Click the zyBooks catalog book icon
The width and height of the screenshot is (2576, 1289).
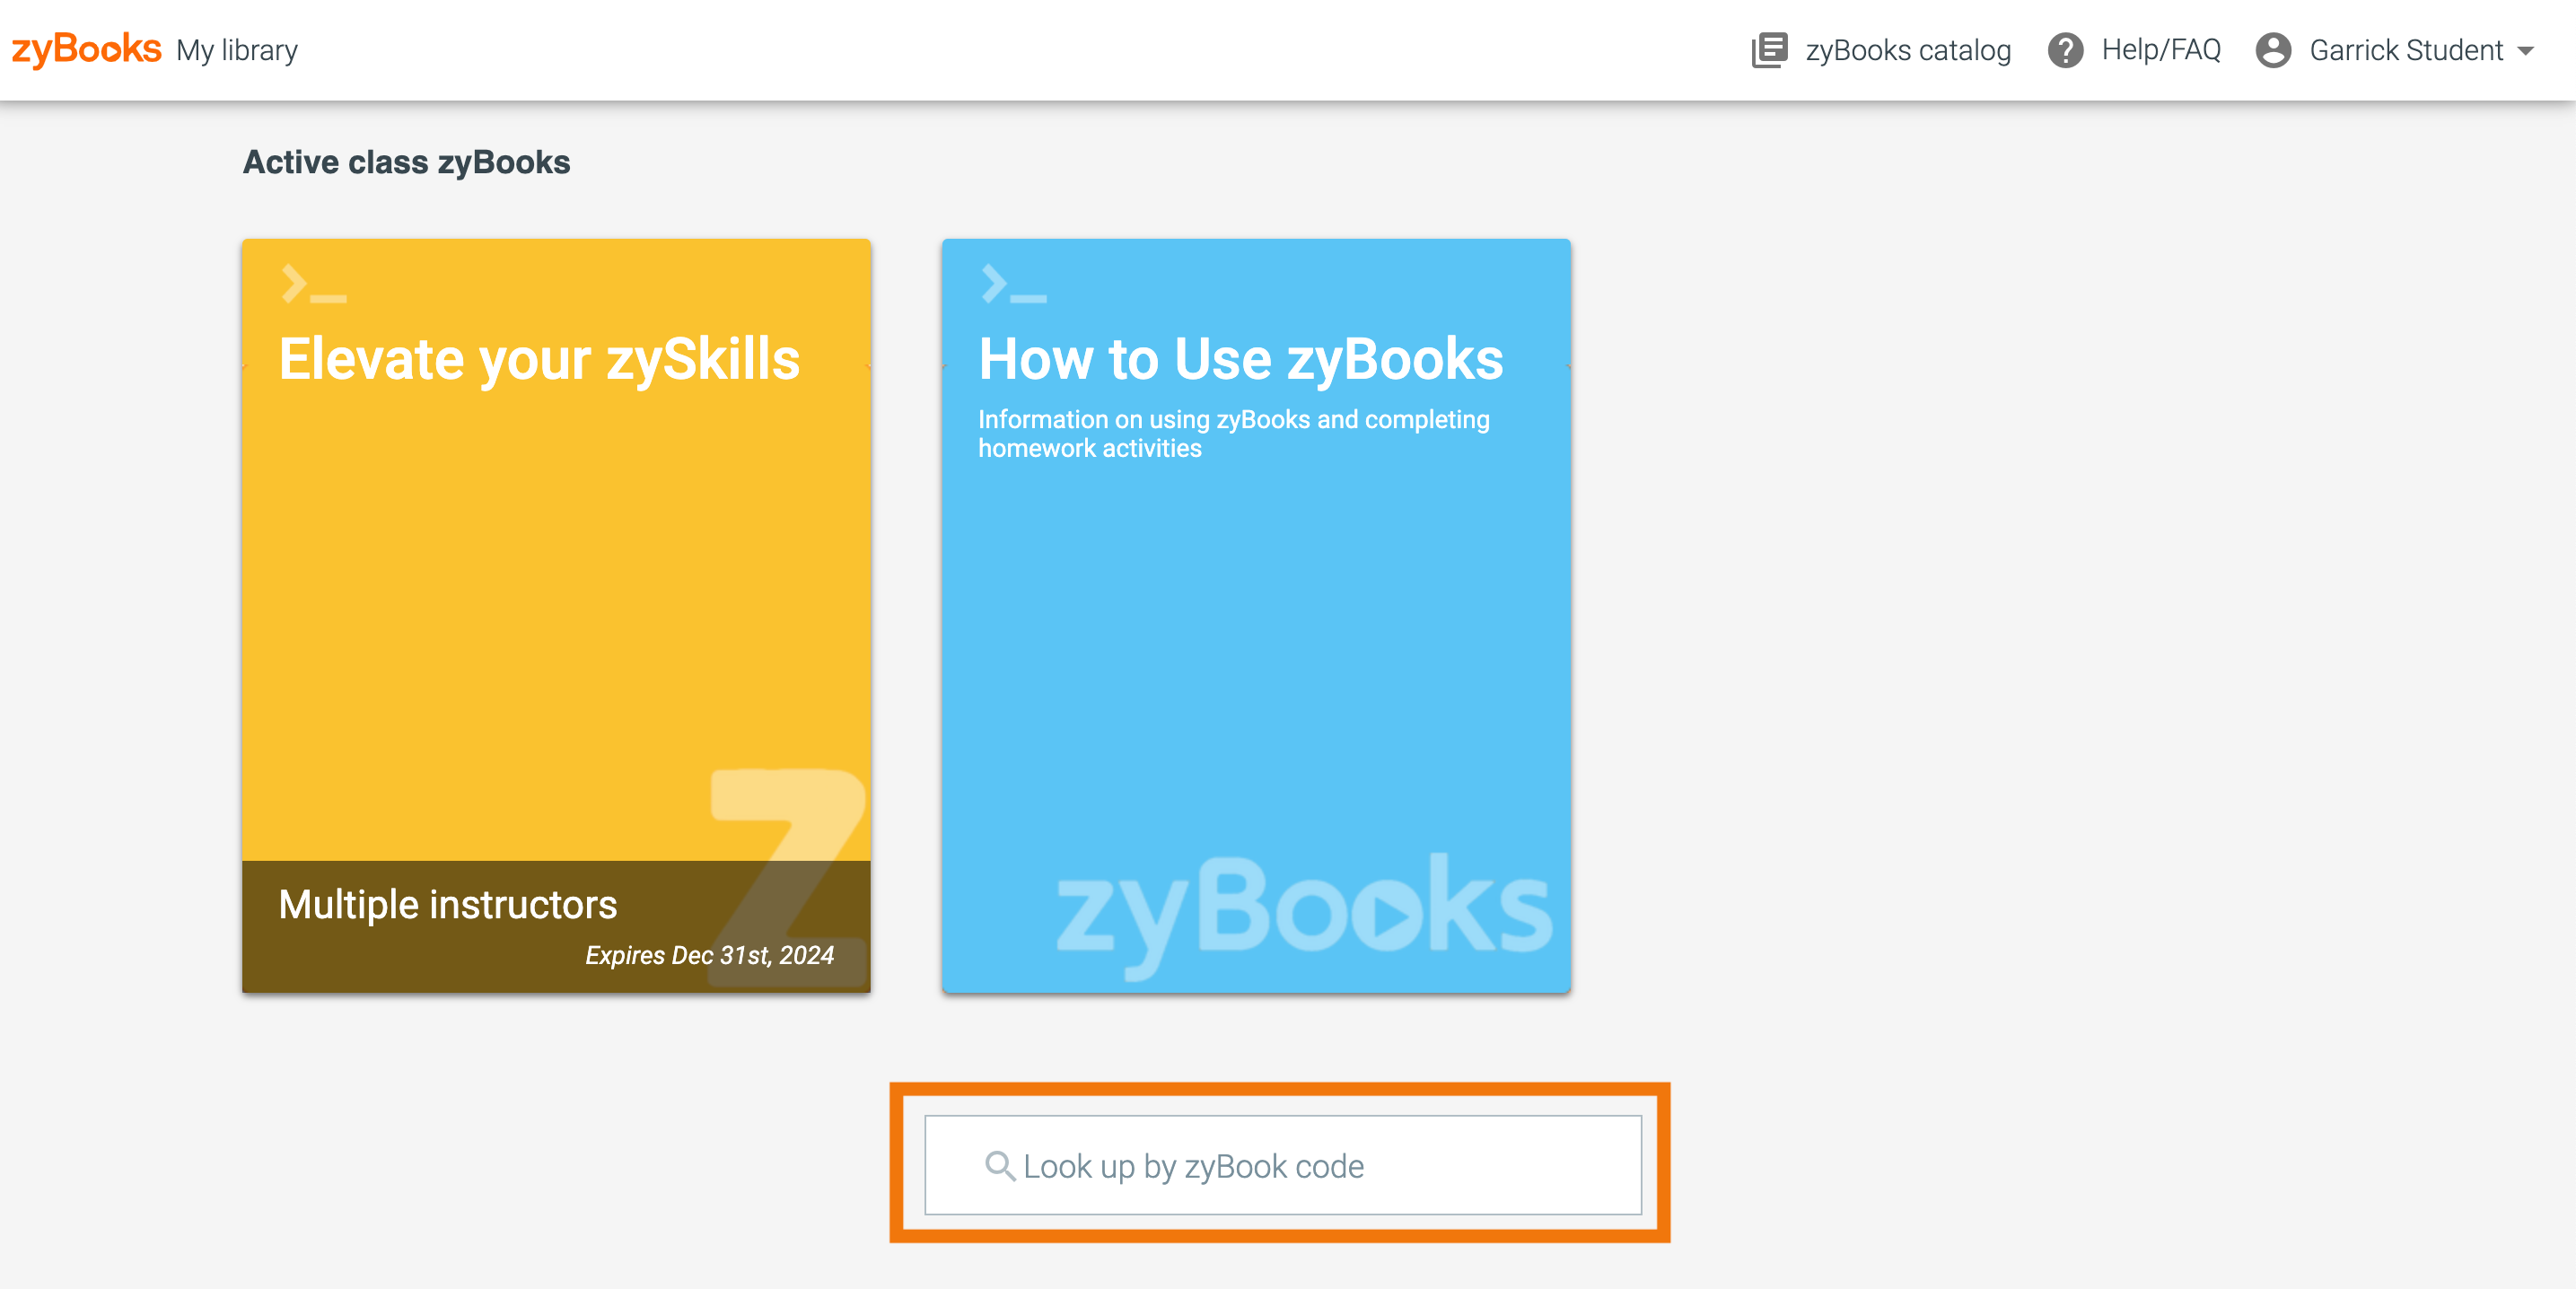point(1768,50)
